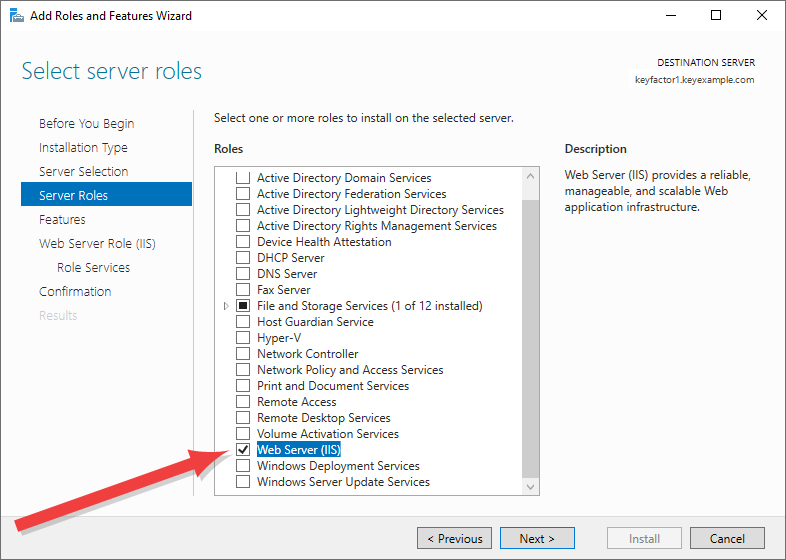
Task: Click the roles list scrollbar thumb
Action: pyautogui.click(x=530, y=339)
